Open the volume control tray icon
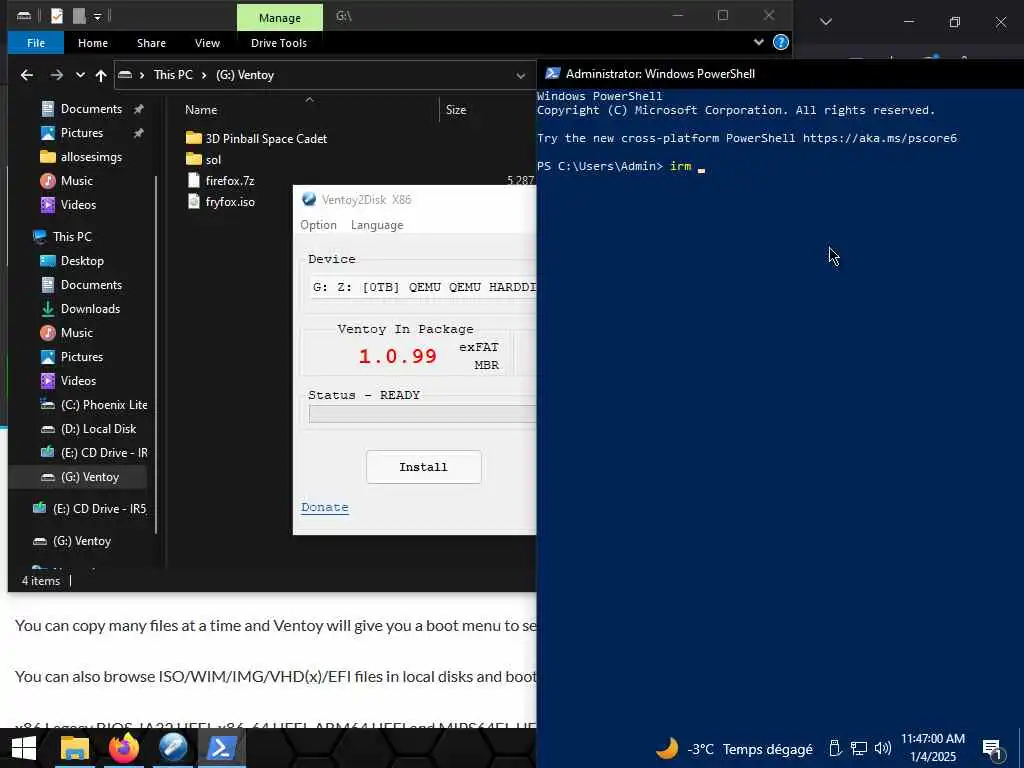 click(x=882, y=748)
